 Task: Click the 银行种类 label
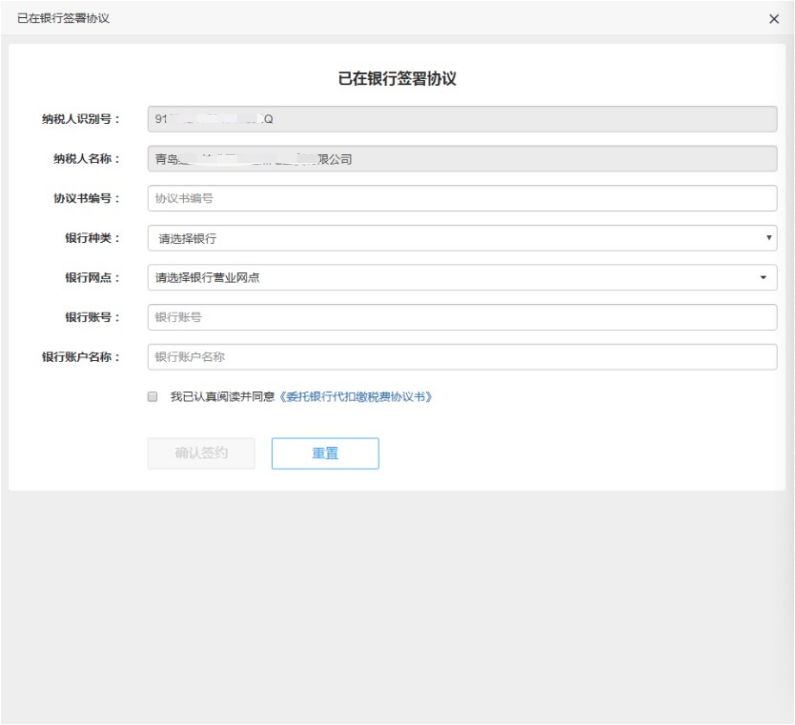coord(92,238)
